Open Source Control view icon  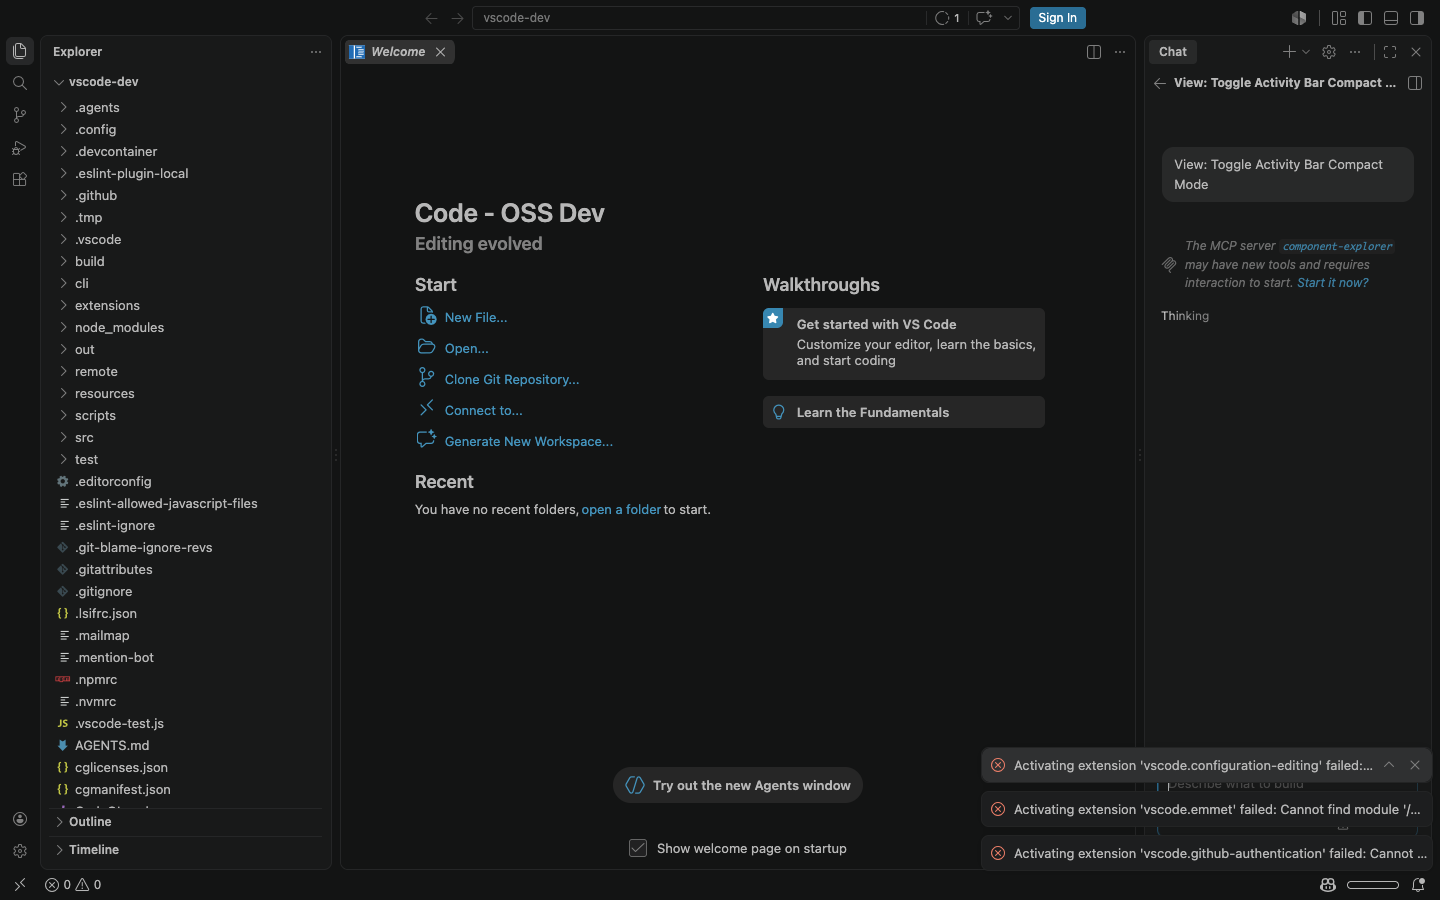coord(19,115)
